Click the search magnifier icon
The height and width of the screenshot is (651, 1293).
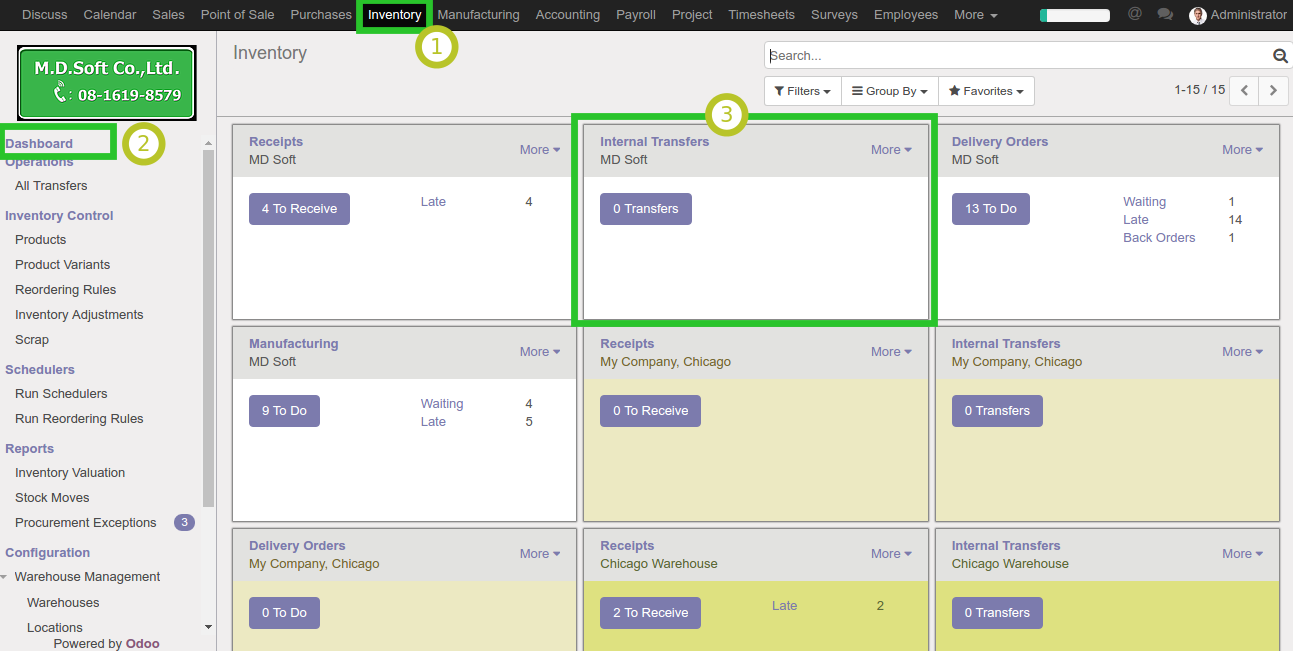[1279, 56]
